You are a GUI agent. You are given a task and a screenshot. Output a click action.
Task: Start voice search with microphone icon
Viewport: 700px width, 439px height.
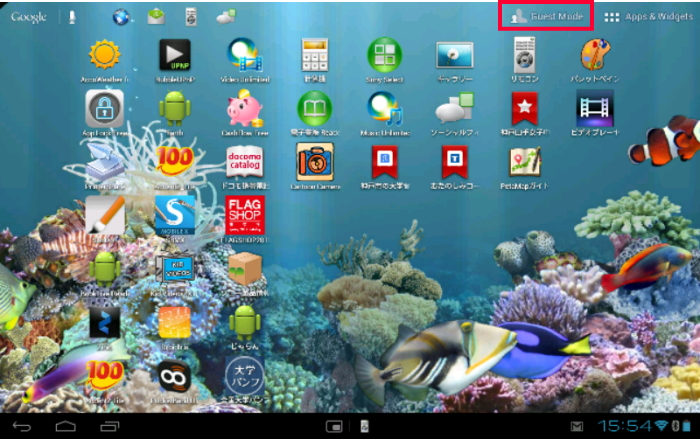(72, 17)
